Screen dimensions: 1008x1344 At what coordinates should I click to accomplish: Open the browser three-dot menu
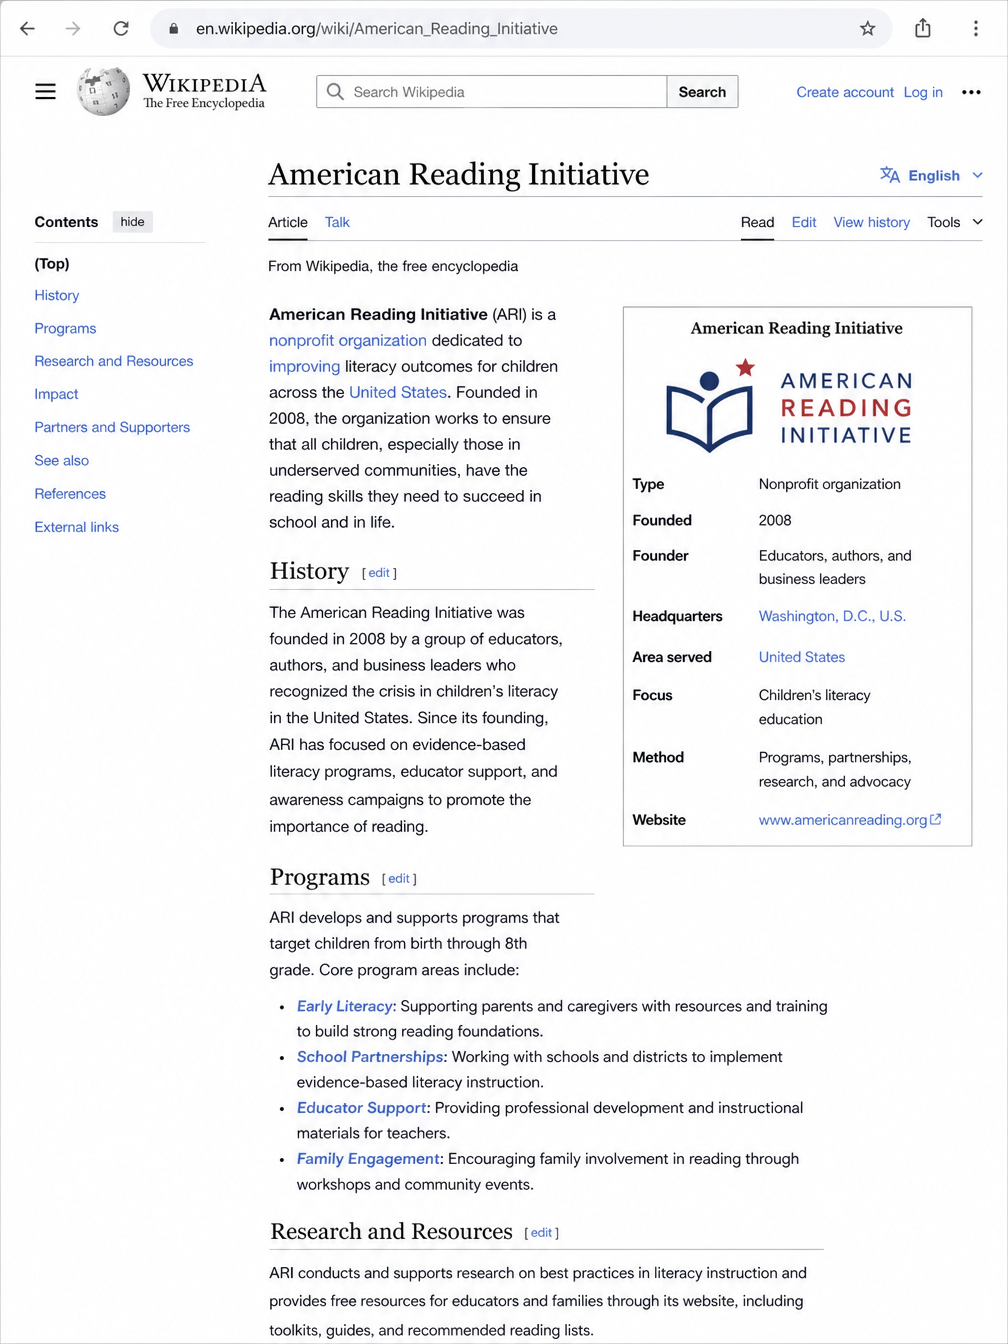tap(976, 29)
